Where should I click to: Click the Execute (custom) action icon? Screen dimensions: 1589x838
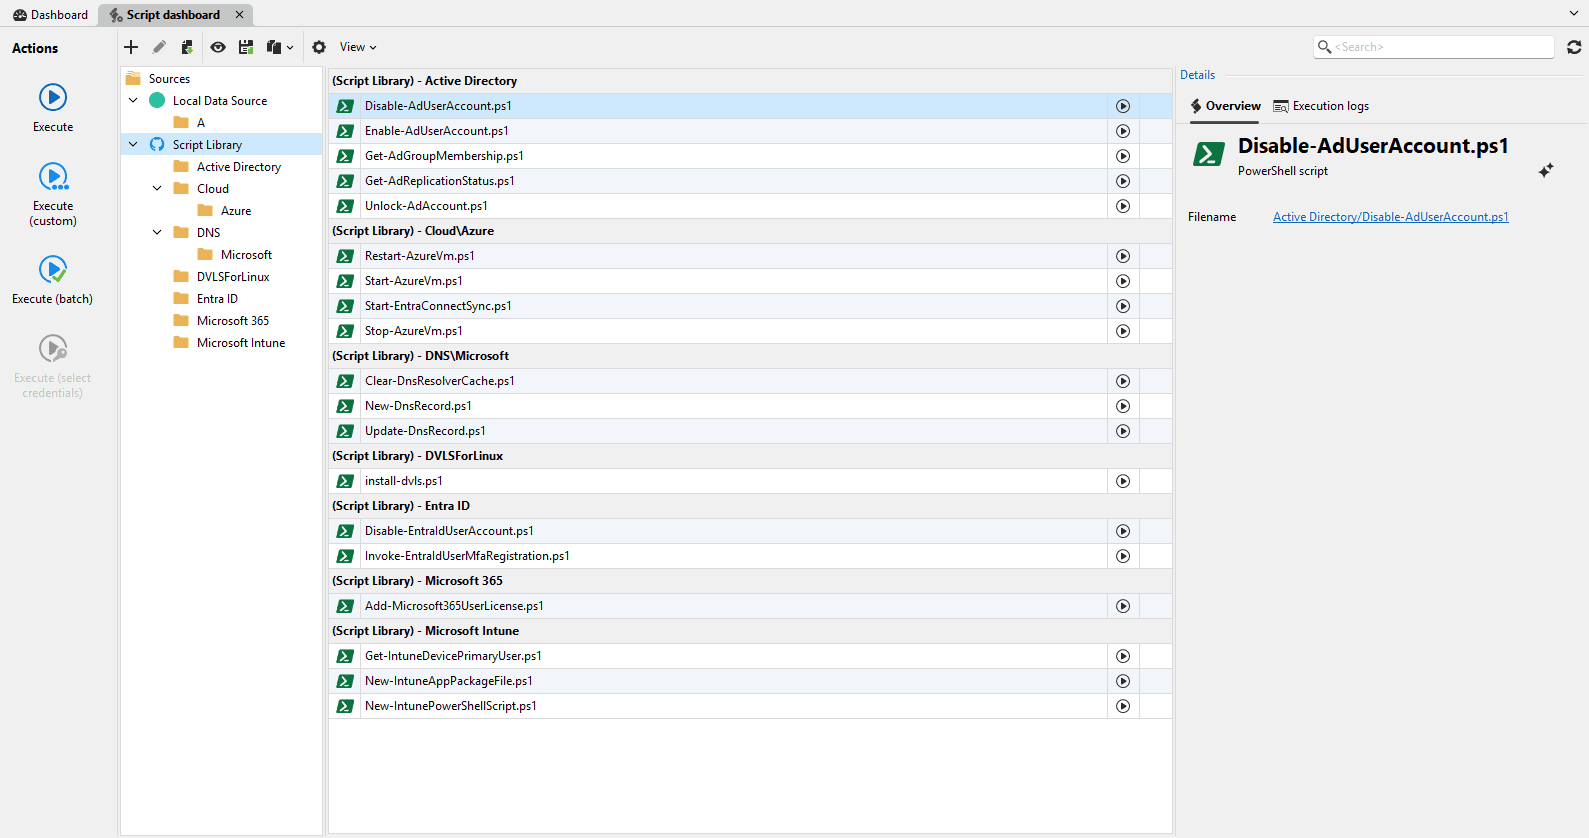tap(53, 177)
